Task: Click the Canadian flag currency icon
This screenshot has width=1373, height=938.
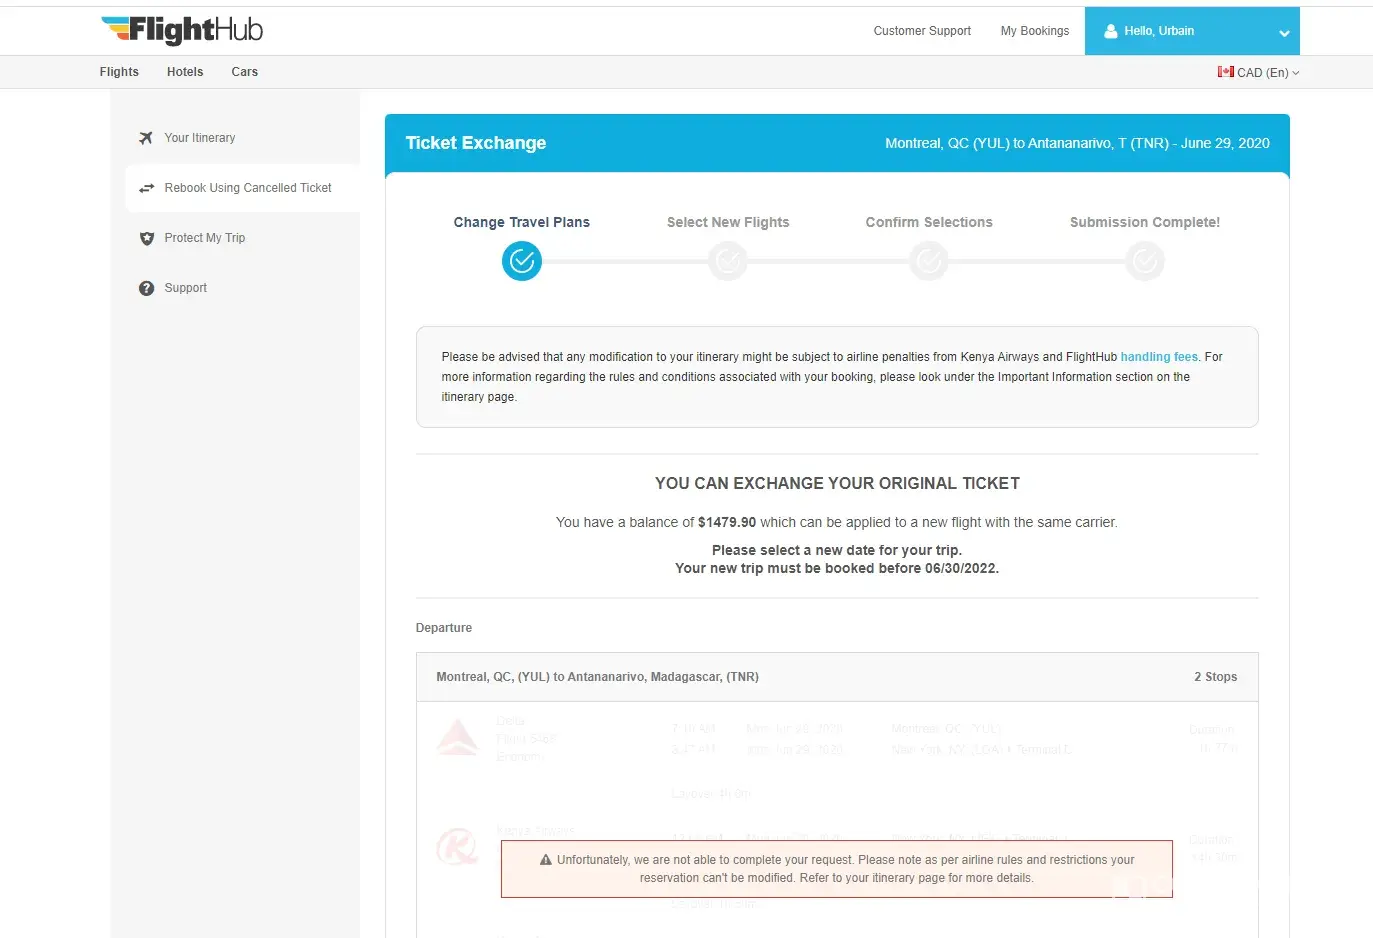Action: click(x=1225, y=72)
